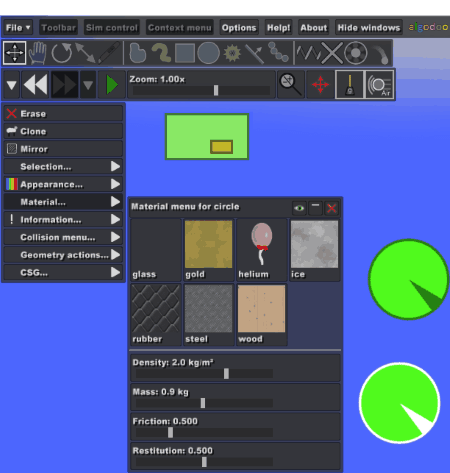Apply the gold material
The image size is (450, 473).
tap(209, 250)
